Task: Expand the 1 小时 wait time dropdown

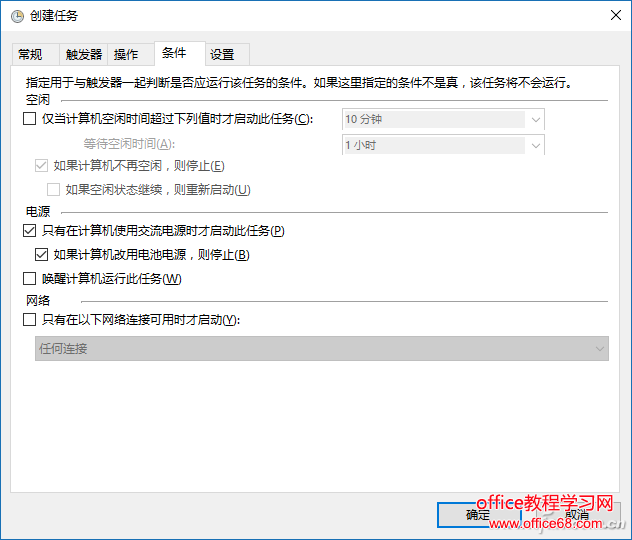Action: click(x=443, y=145)
